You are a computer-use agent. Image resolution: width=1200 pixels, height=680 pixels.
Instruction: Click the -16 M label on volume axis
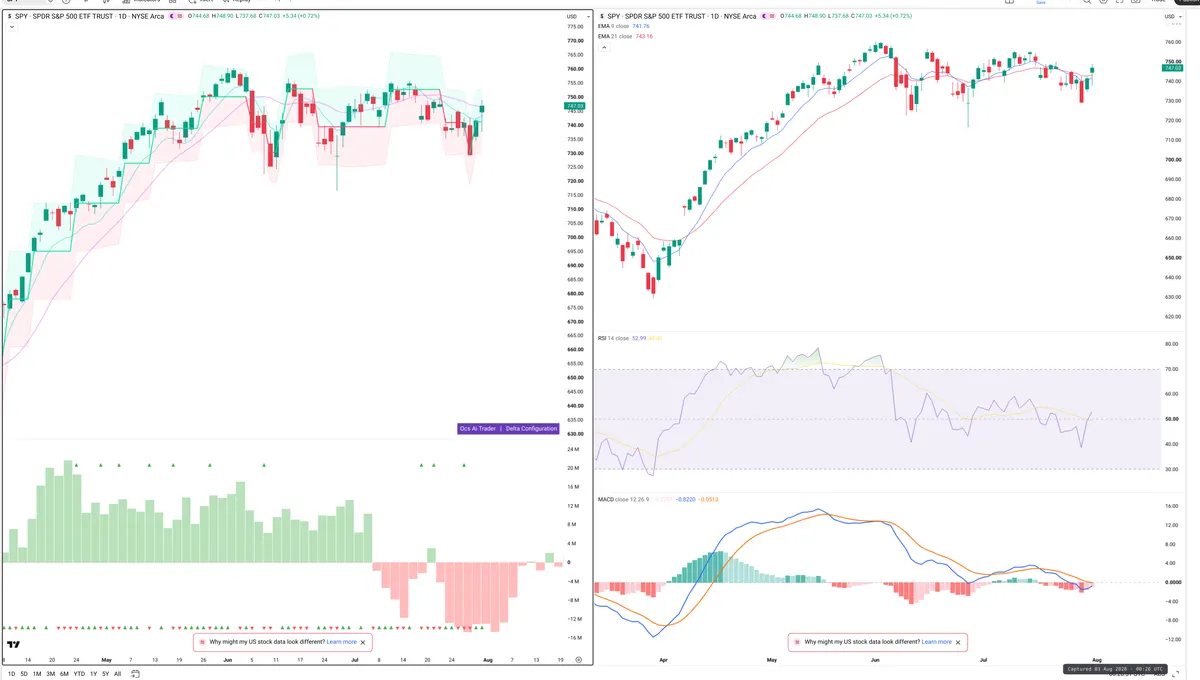coord(574,637)
